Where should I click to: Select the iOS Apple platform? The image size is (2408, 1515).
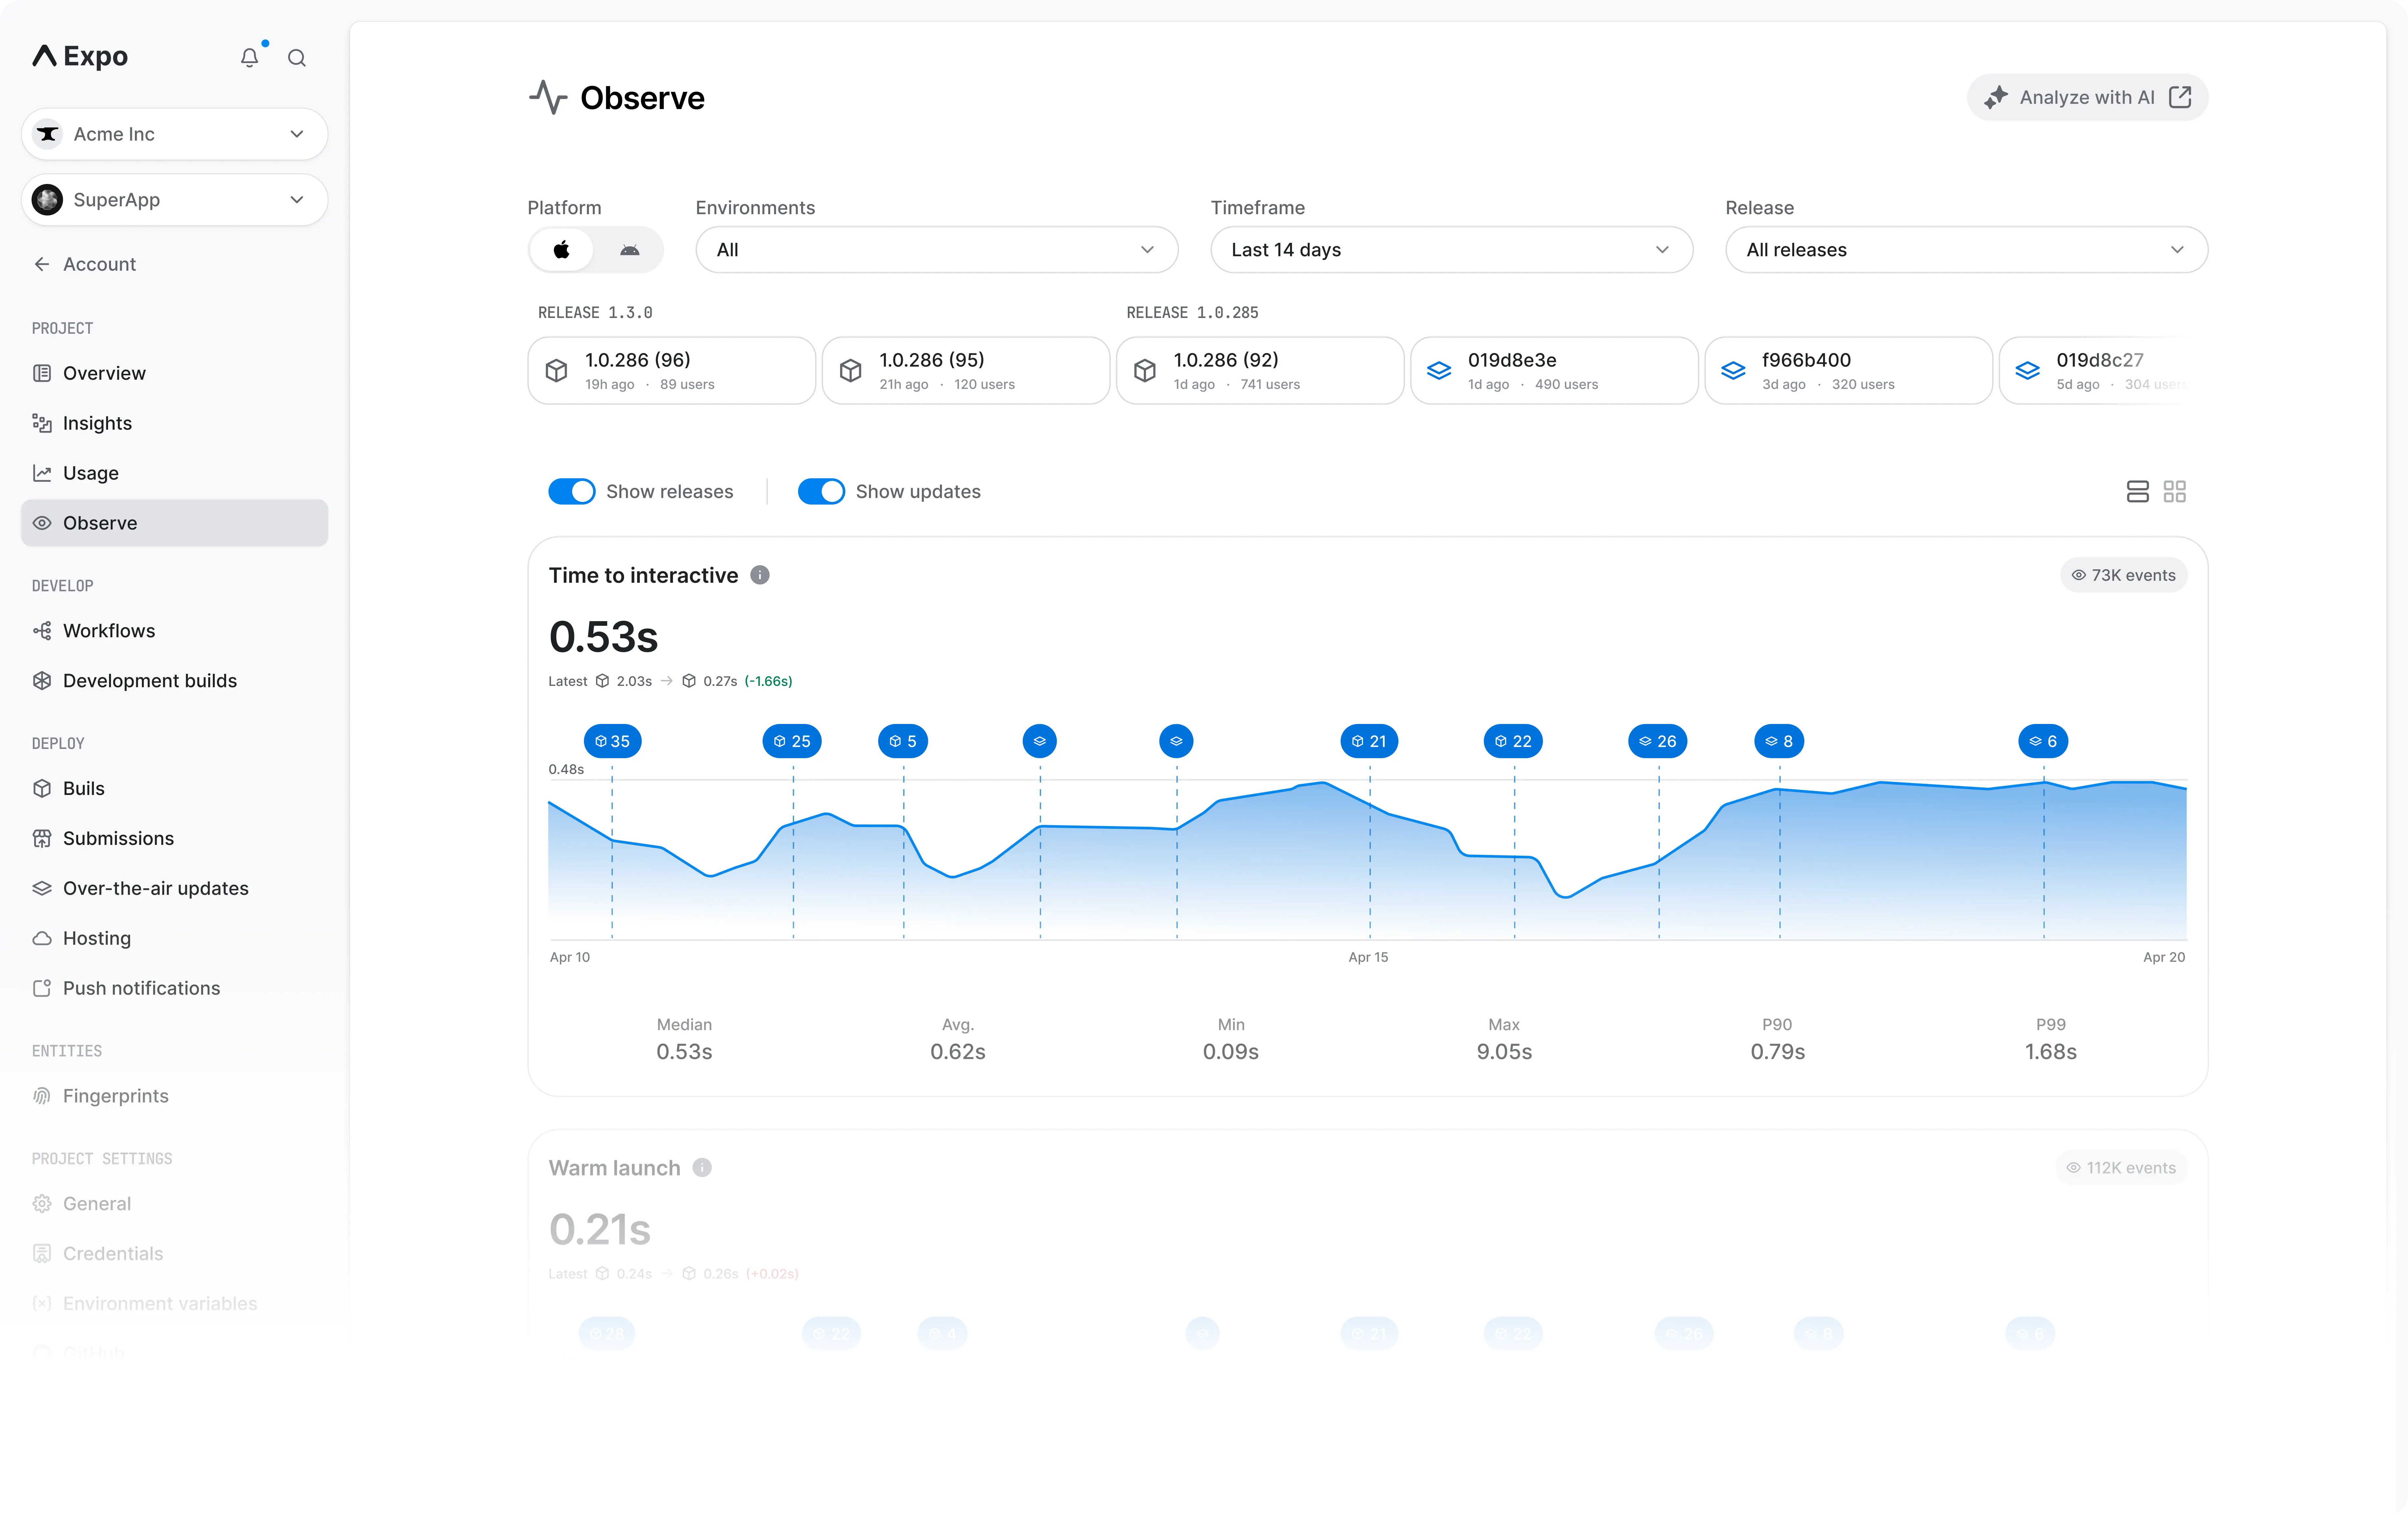(x=562, y=250)
